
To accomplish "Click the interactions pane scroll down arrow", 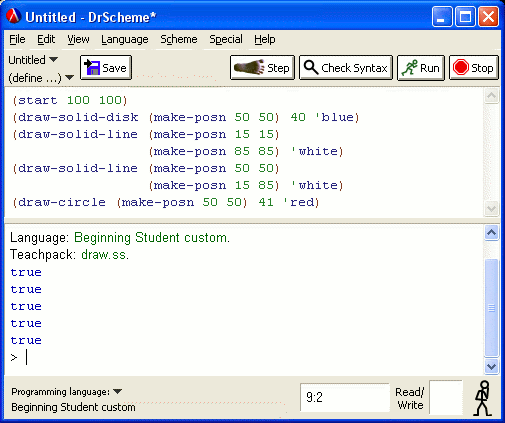I will (x=492, y=367).
